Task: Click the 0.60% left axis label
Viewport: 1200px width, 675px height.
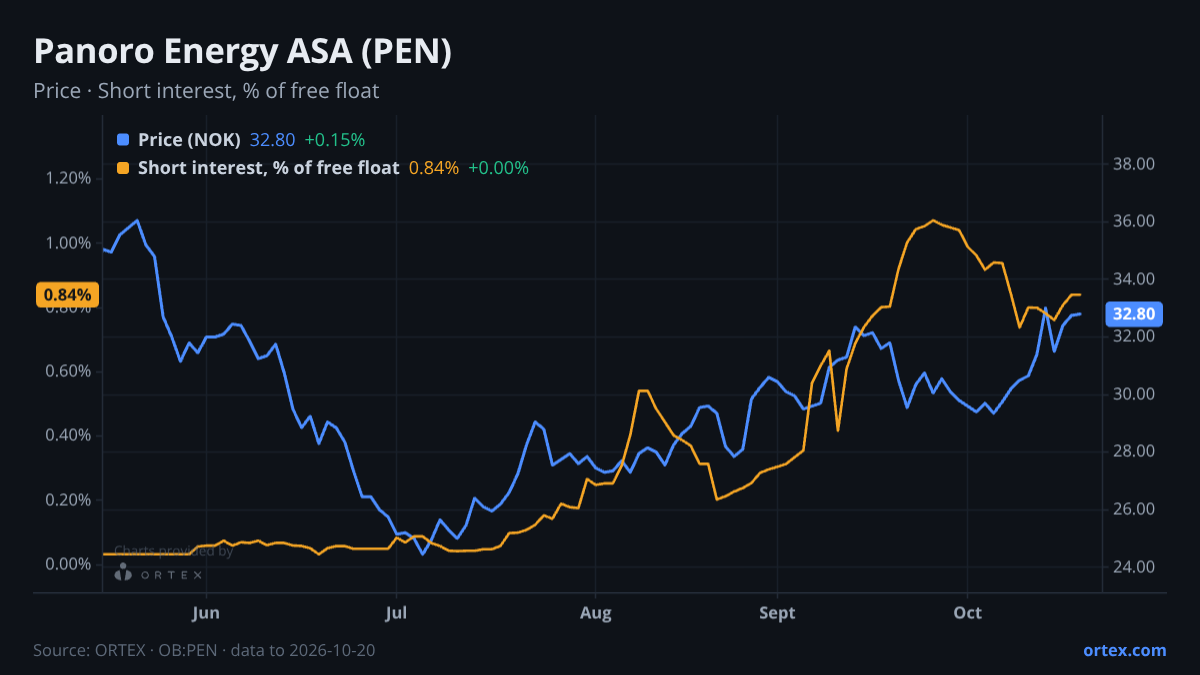Action: [x=69, y=371]
